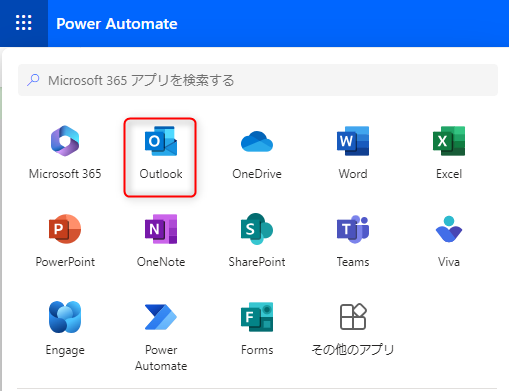This screenshot has height=391, width=509.
Task: Click the Microsoft 365 tile label
Action: click(65, 174)
